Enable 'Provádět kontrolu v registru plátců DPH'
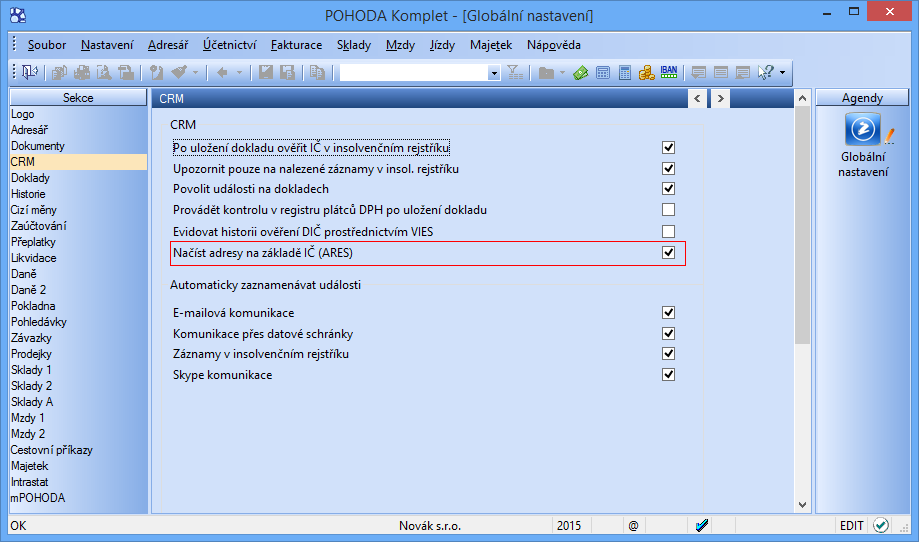Image resolution: width=919 pixels, height=542 pixels. (668, 209)
